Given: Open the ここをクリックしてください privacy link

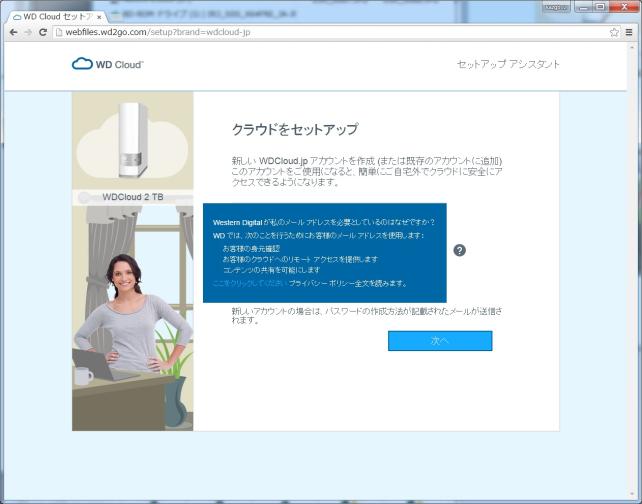Looking at the screenshot, I should point(251,283).
